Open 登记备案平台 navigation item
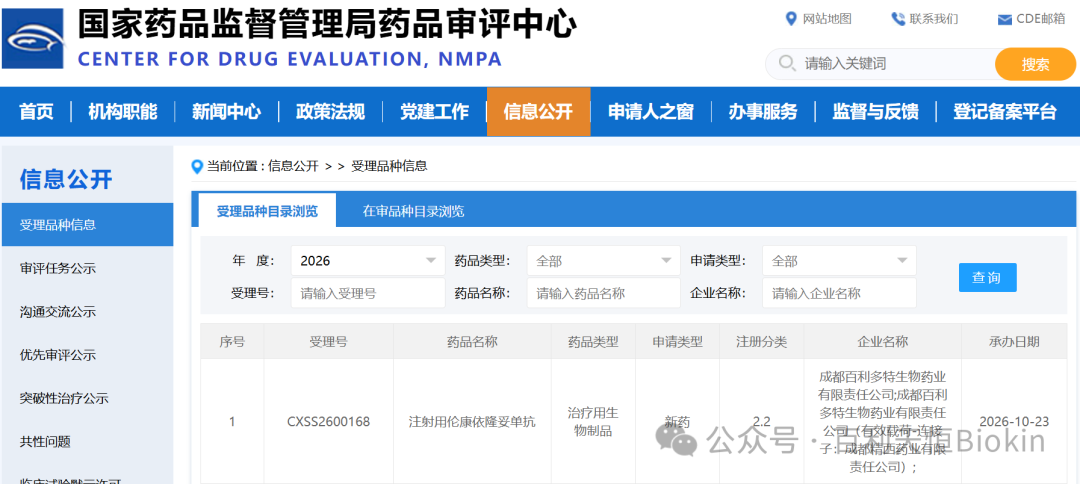1080x484 pixels. 1005,112
